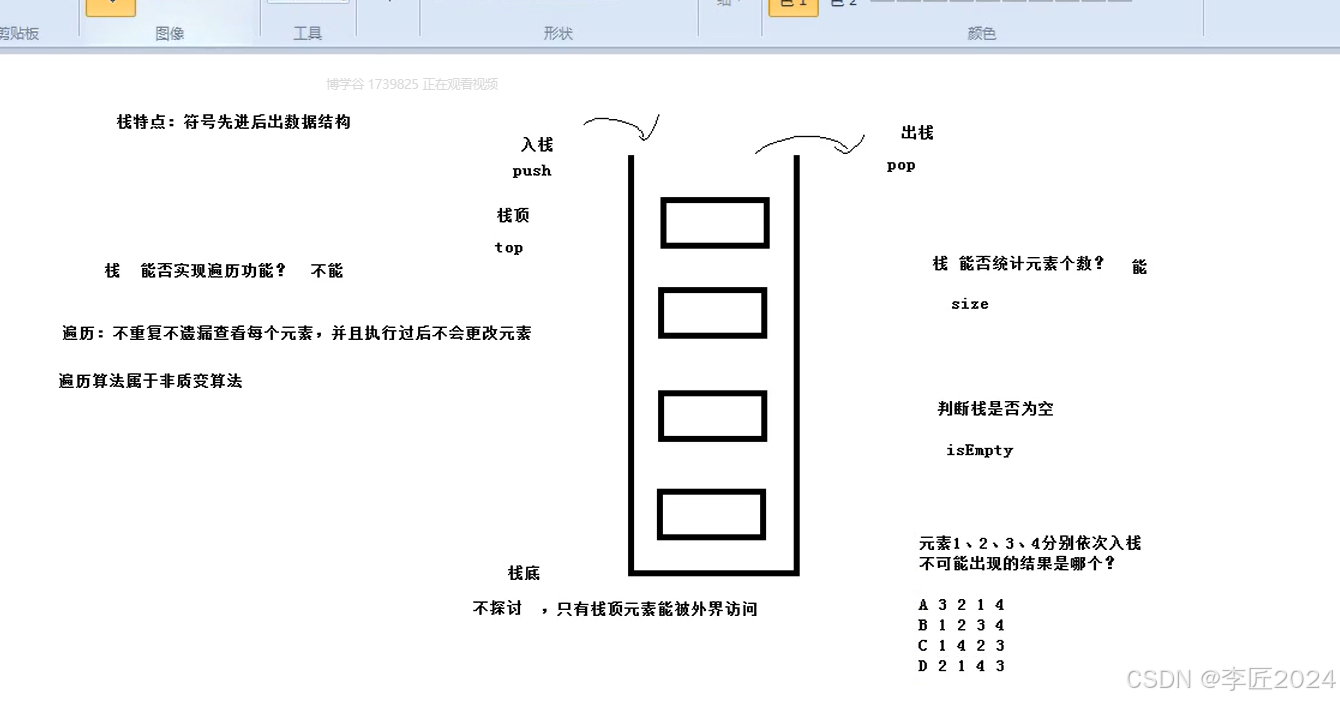This screenshot has width=1340, height=701.
Task: Click option 'B 1 2 3 4'
Action: click(x=961, y=625)
